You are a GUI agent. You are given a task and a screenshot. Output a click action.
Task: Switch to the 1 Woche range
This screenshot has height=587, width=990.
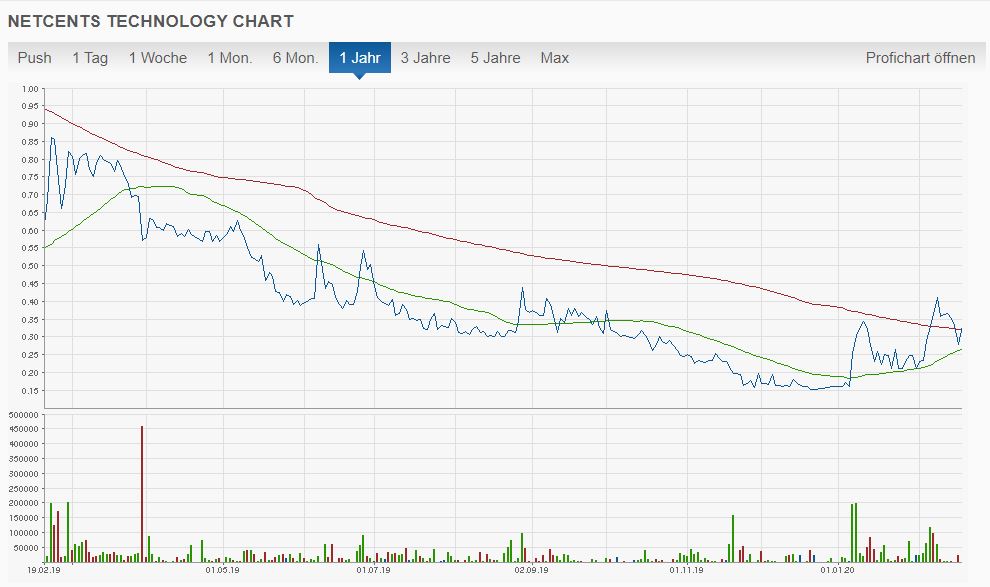pos(158,58)
